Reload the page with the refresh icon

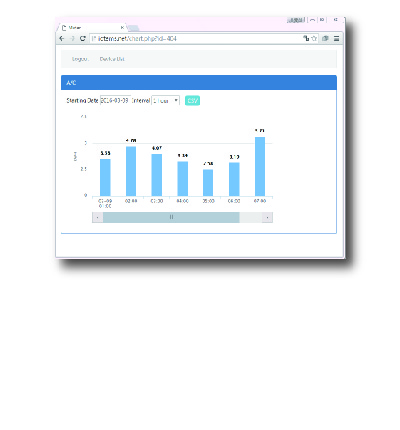point(83,38)
